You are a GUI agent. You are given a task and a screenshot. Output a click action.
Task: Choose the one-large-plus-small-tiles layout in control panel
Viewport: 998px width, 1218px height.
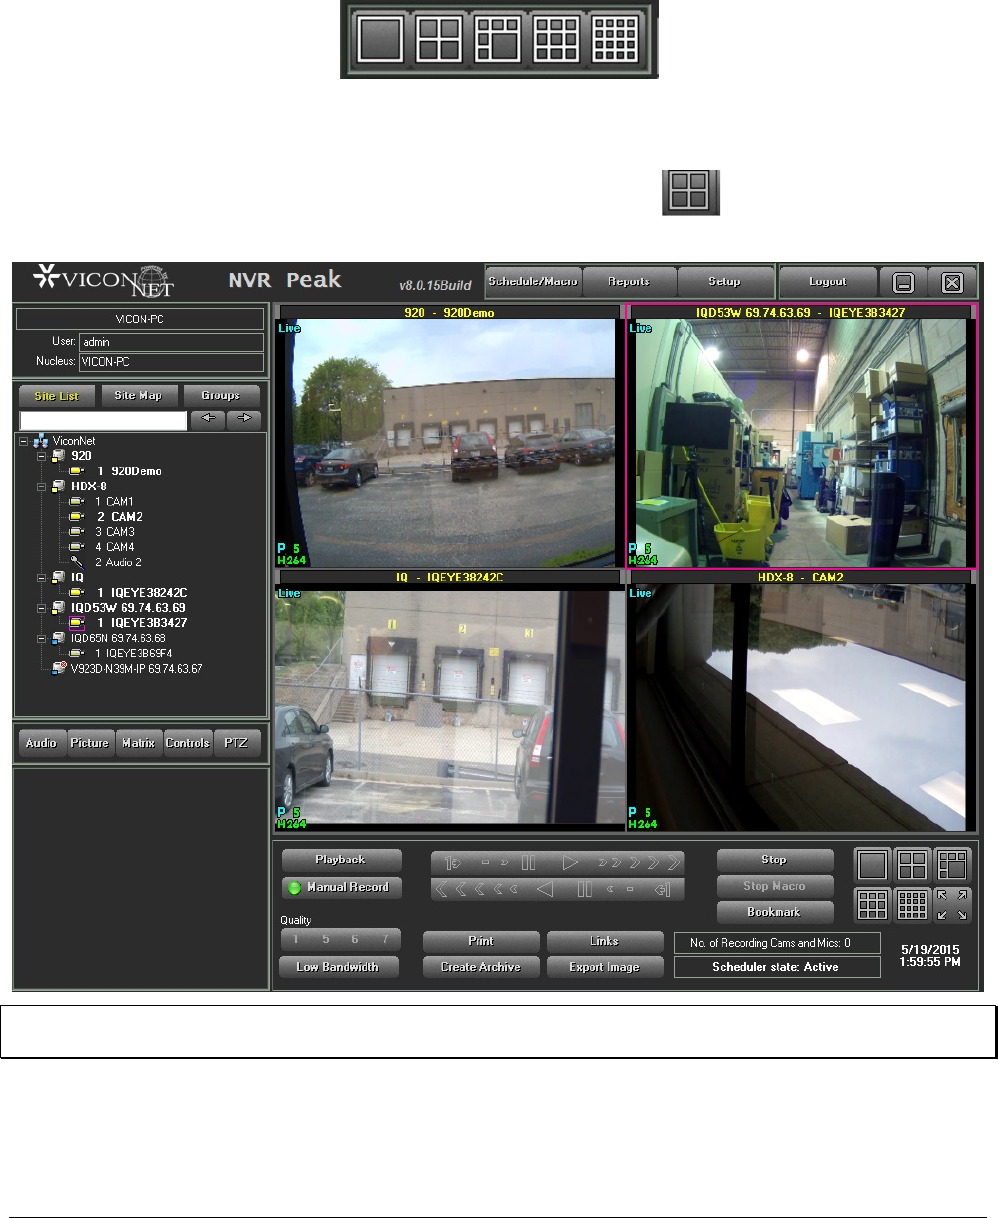(952, 867)
